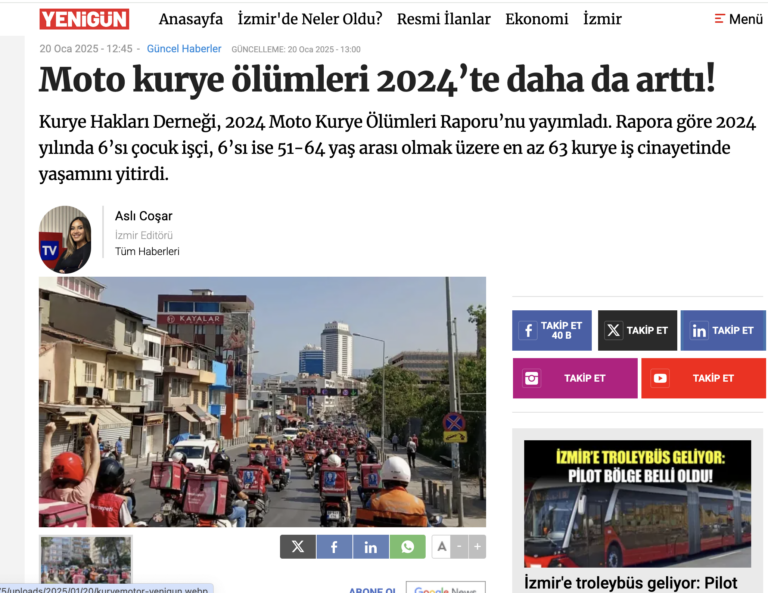Open Güncel Haberler category link
This screenshot has height=593, width=768.
(184, 49)
